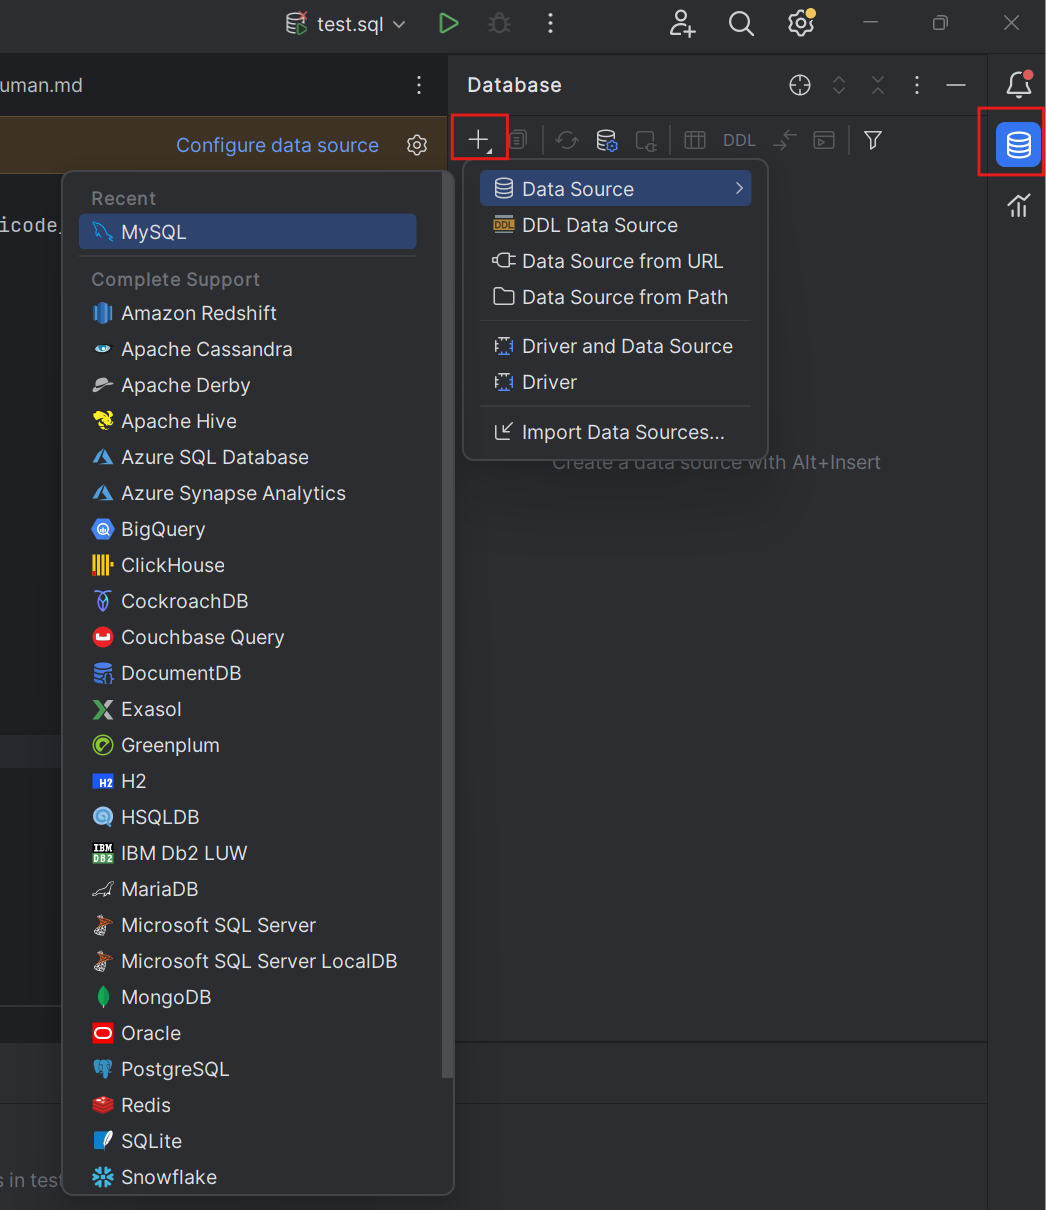Click the plus New data source icon
The height and width of the screenshot is (1210, 1046).
(x=480, y=140)
